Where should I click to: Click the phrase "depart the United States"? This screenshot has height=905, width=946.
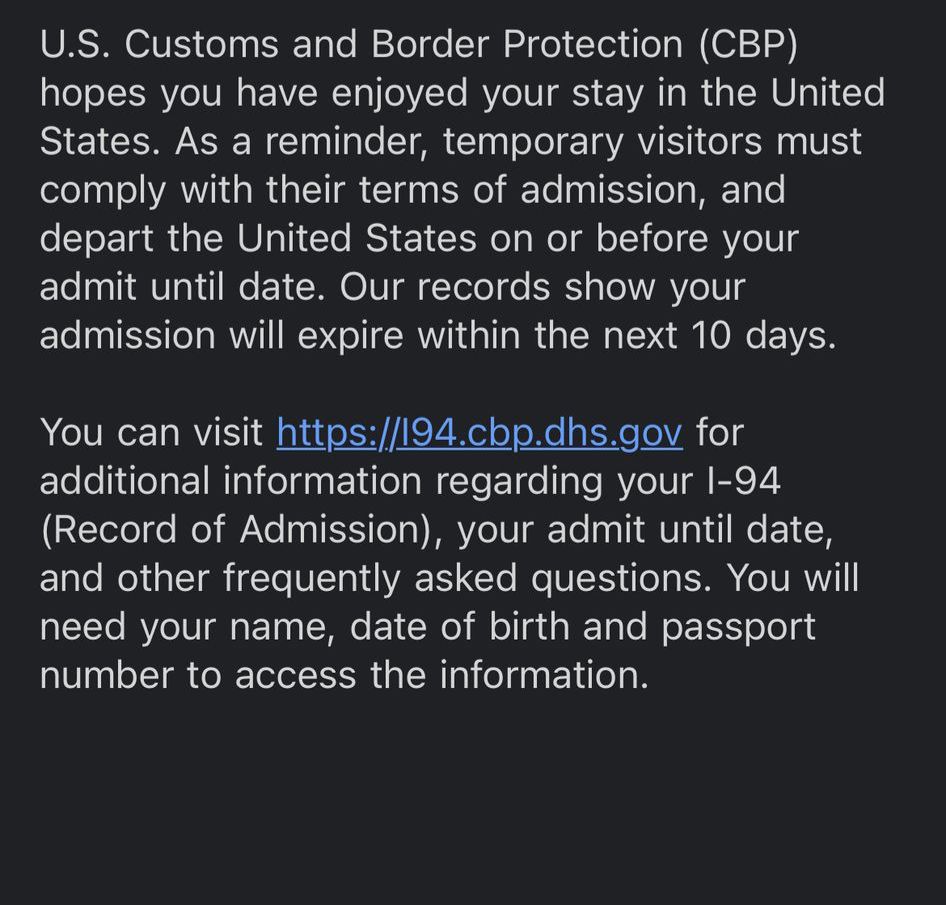[x=258, y=239]
